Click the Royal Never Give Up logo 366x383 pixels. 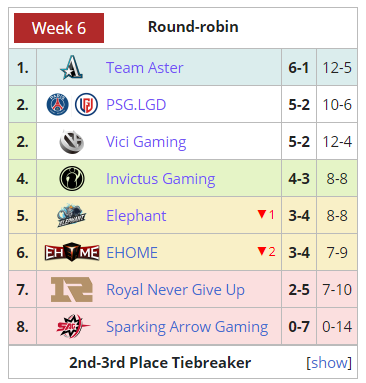[x=72, y=289]
